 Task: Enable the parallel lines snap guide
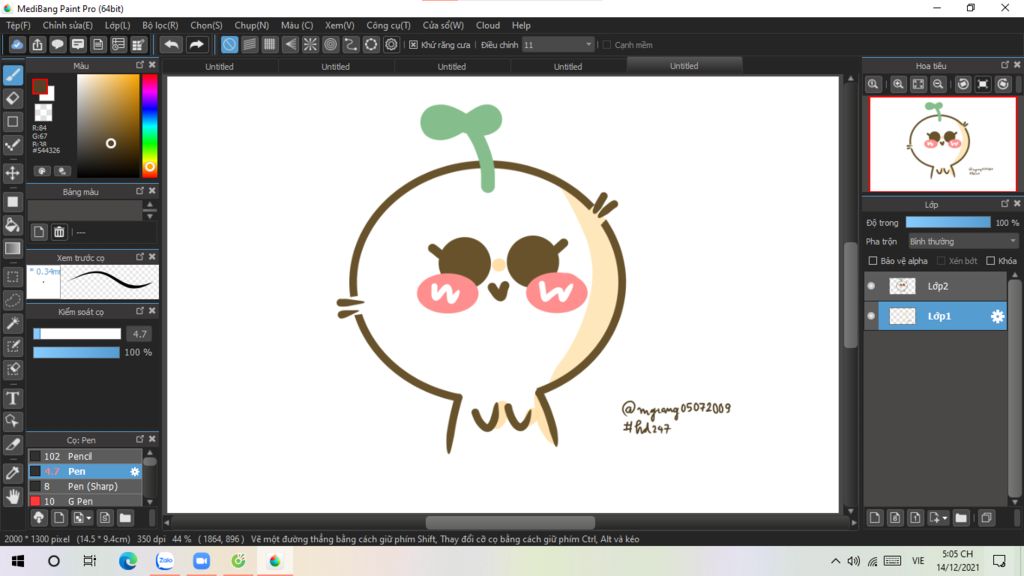point(249,44)
